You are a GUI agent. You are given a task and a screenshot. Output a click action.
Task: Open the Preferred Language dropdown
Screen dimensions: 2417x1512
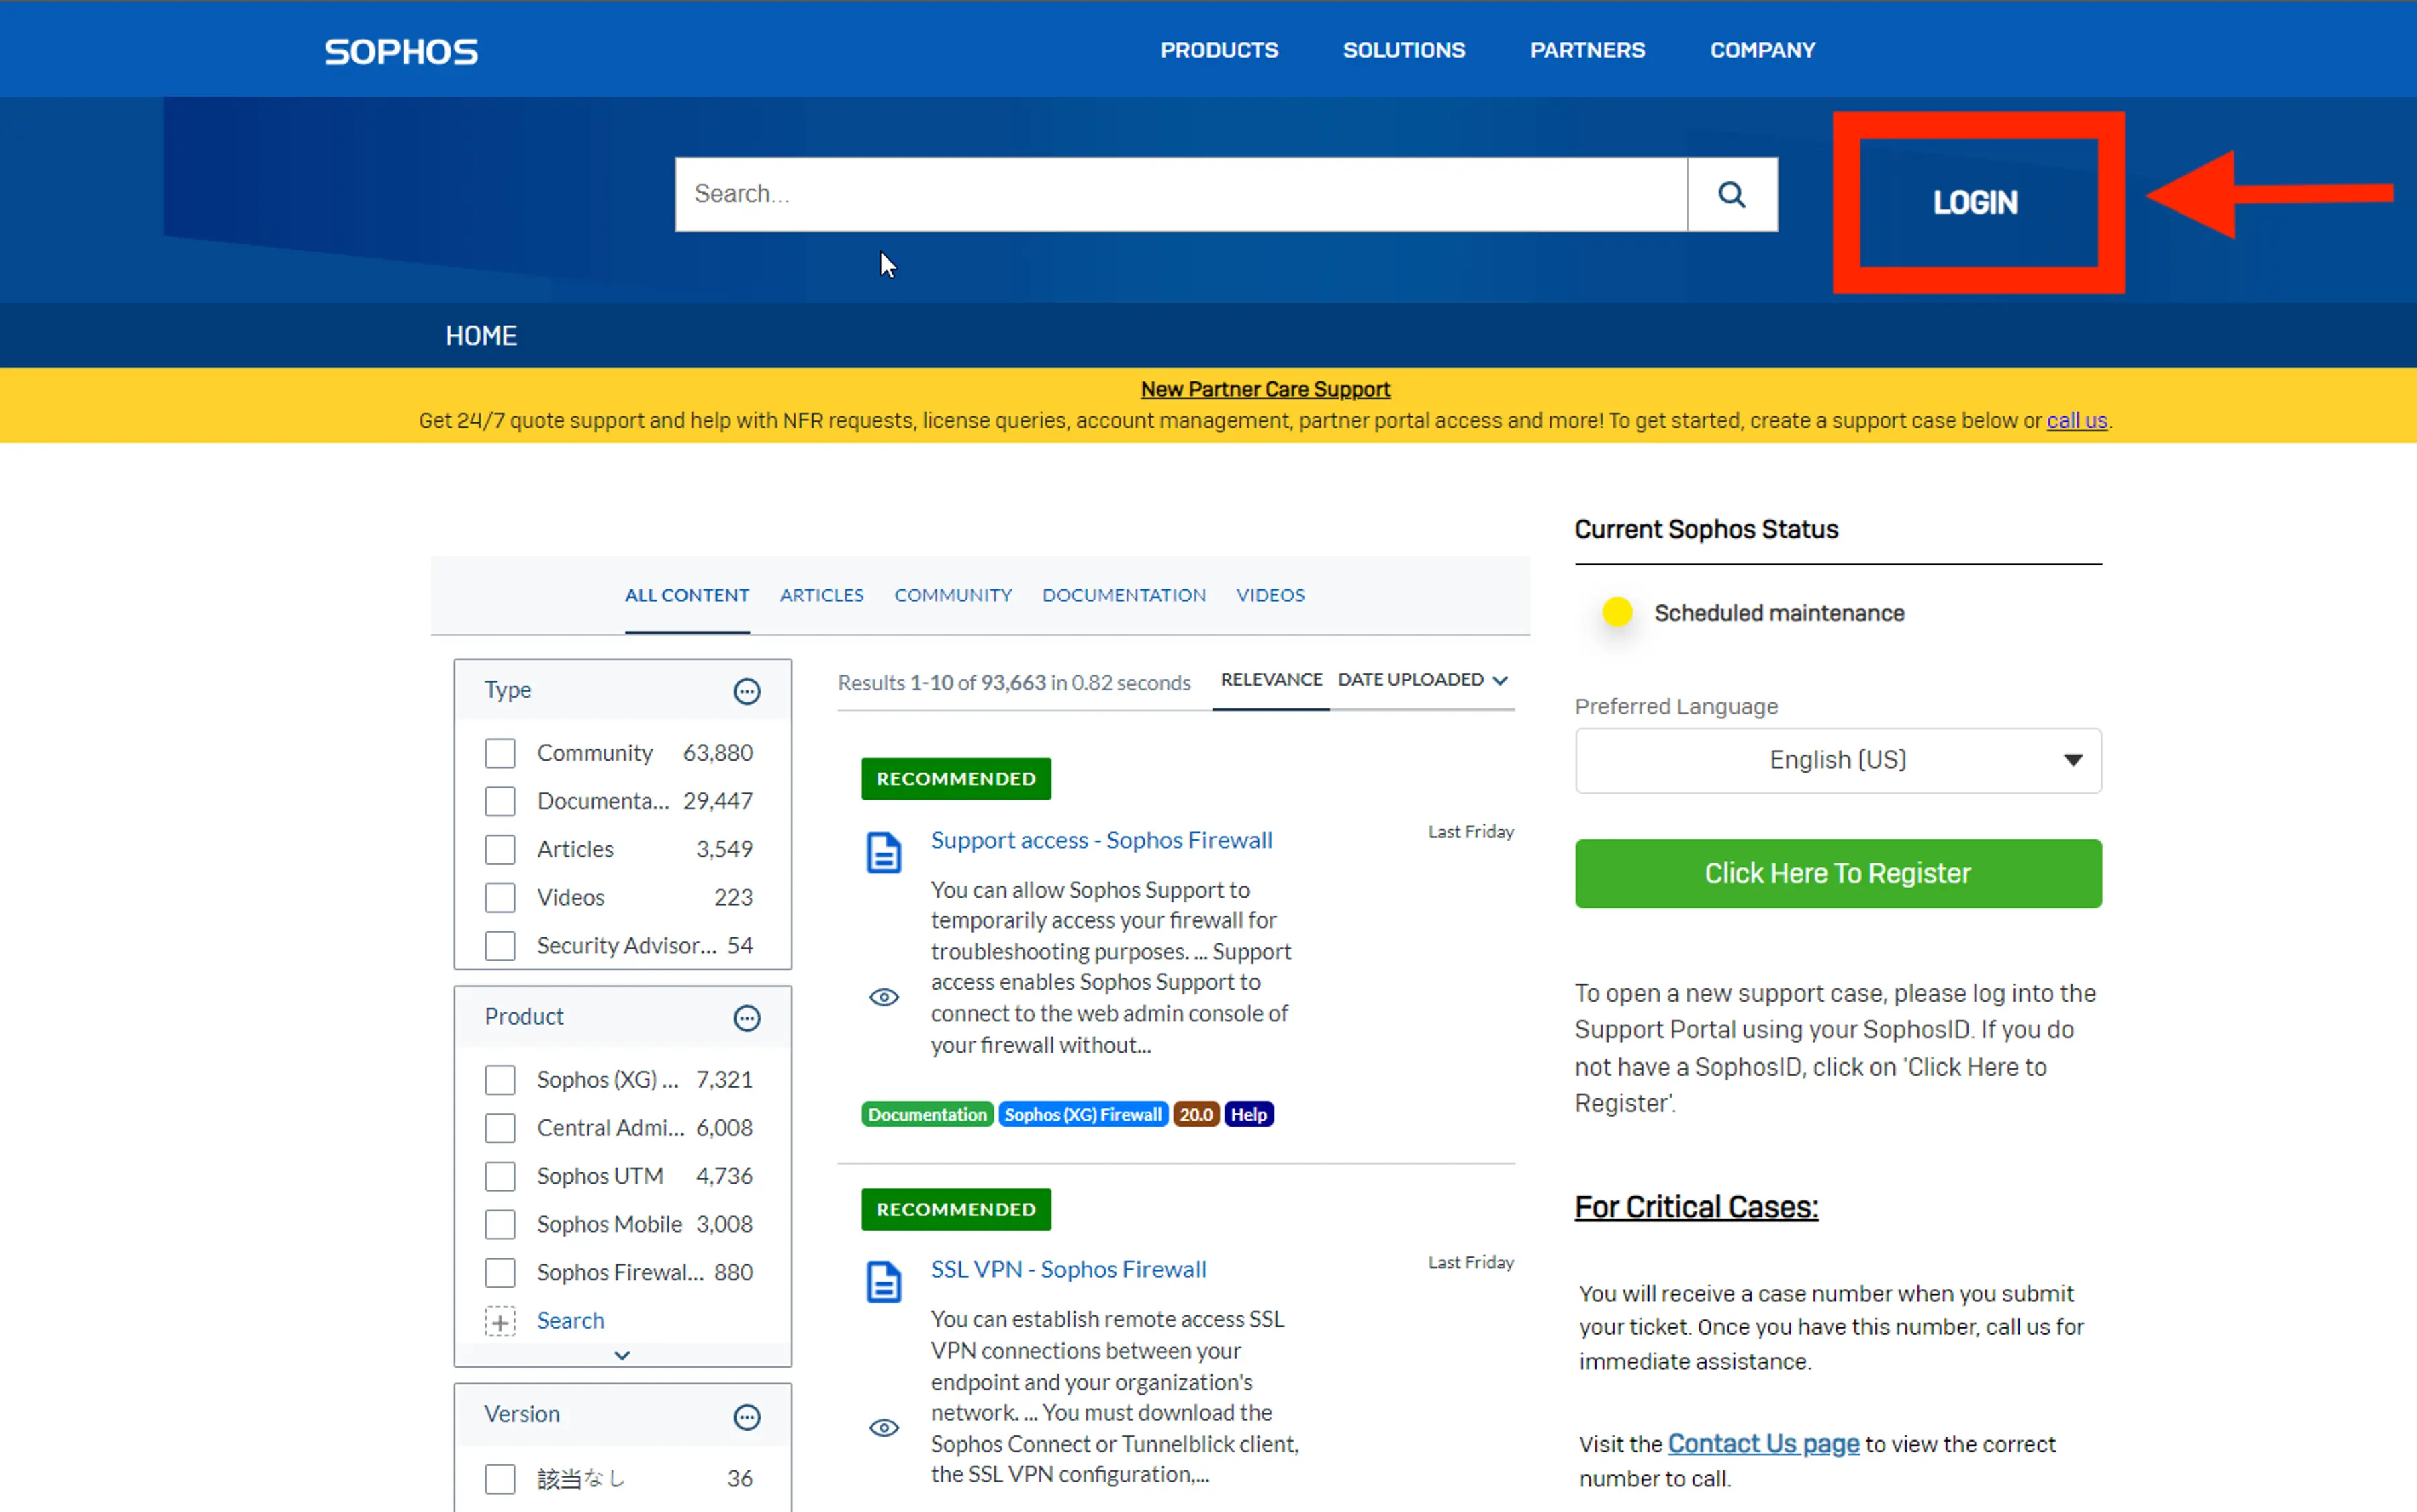[x=1838, y=760]
